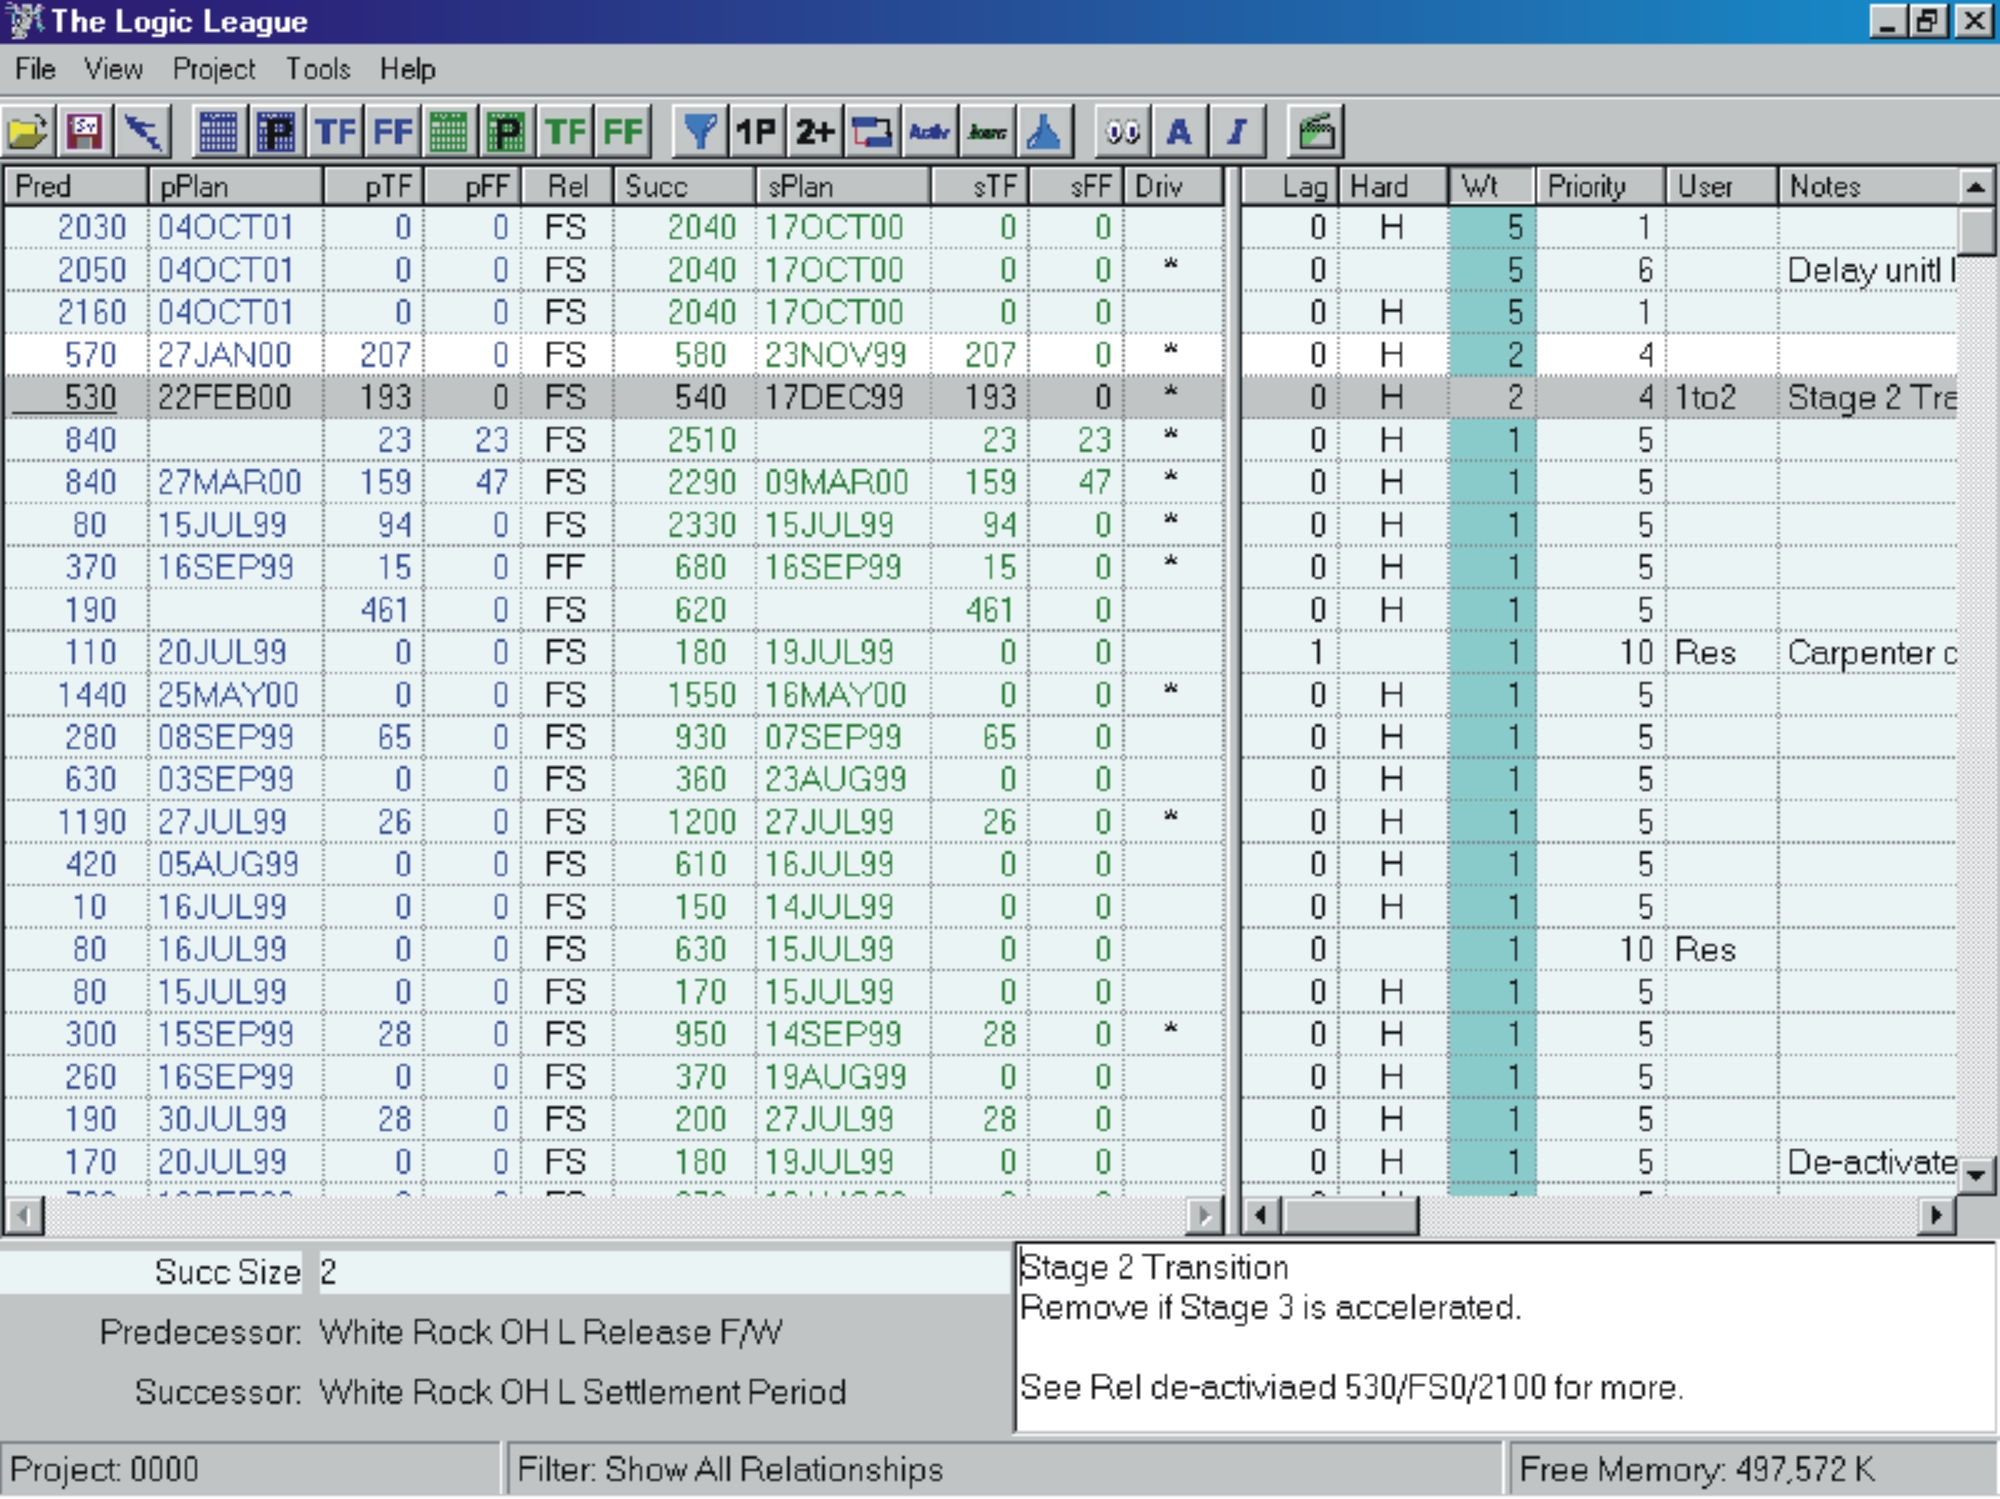Click the 2+ toolbar button

[814, 131]
